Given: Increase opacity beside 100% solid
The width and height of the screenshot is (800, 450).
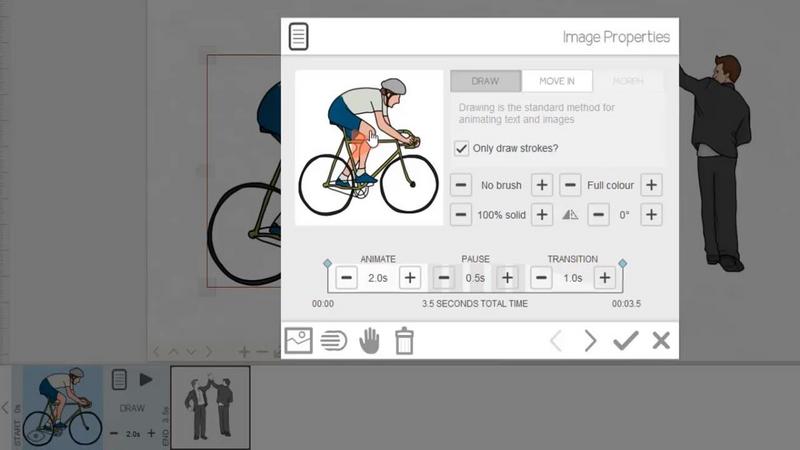Looking at the screenshot, I should tap(542, 215).
